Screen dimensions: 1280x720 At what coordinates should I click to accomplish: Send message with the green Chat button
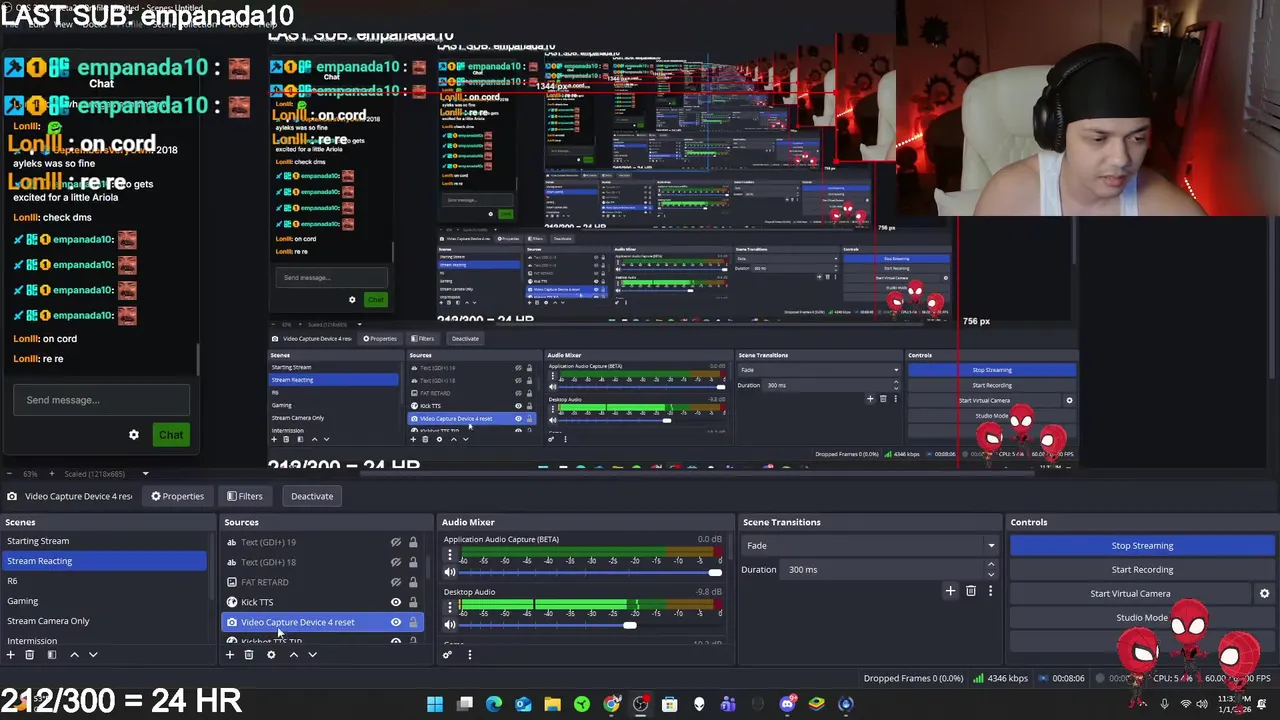171,435
